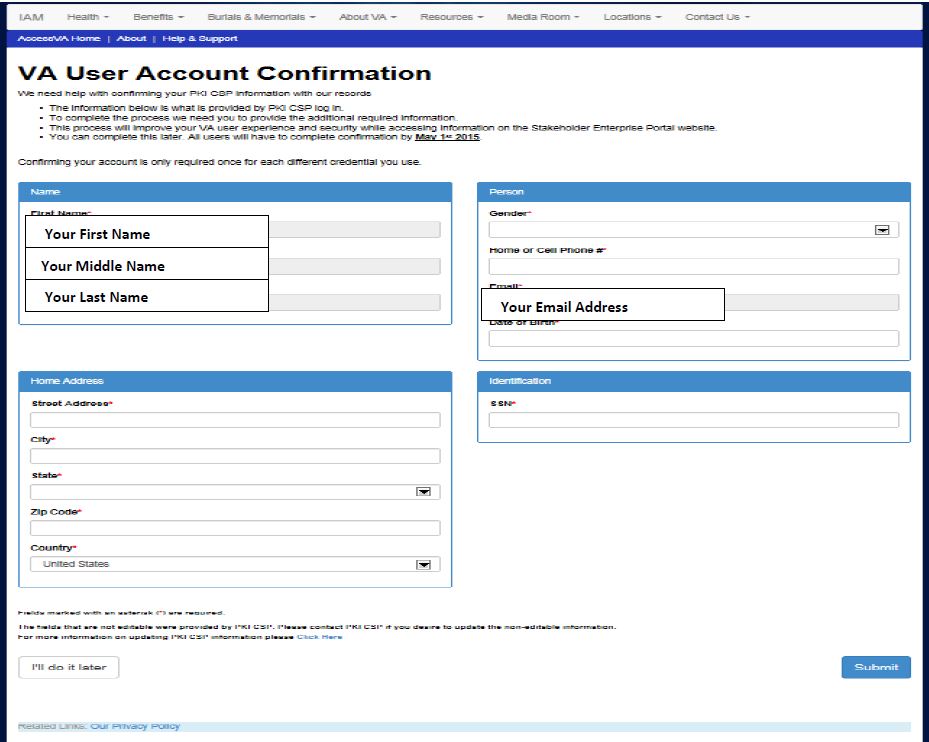
Task: Click the VA User Account Confirmation heading
Action: pos(225,73)
